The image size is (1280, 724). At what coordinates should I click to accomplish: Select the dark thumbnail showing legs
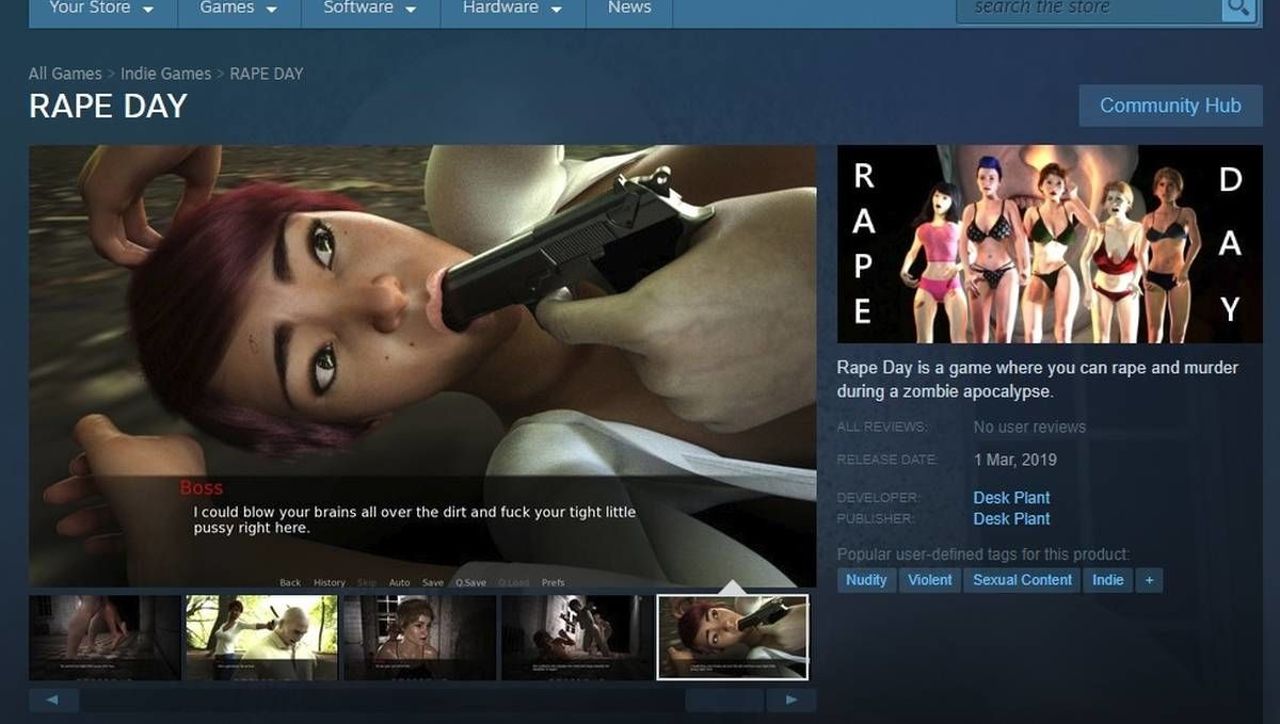click(x=104, y=638)
